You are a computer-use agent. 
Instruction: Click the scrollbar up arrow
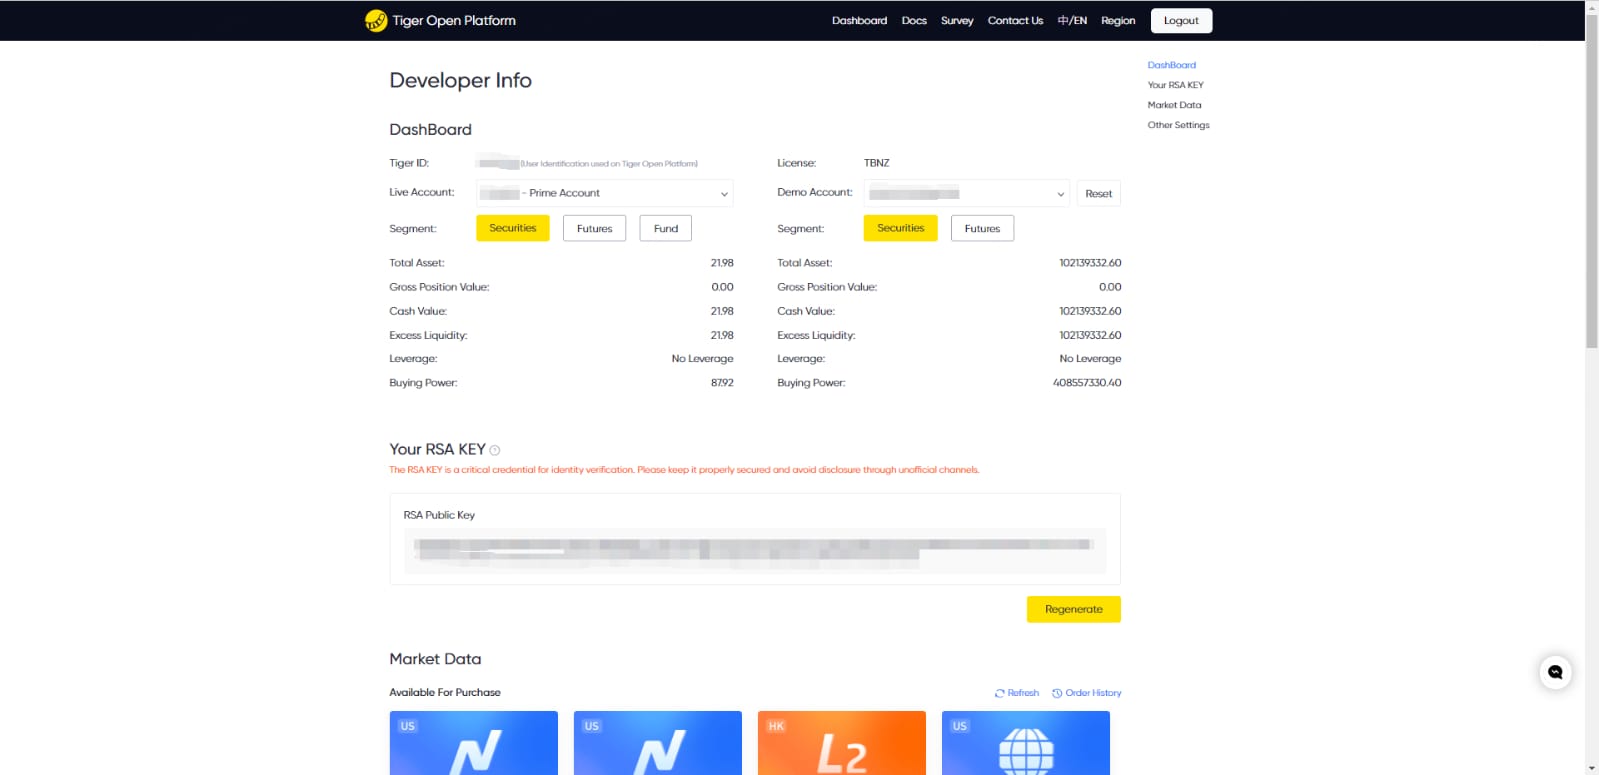(1592, 6)
